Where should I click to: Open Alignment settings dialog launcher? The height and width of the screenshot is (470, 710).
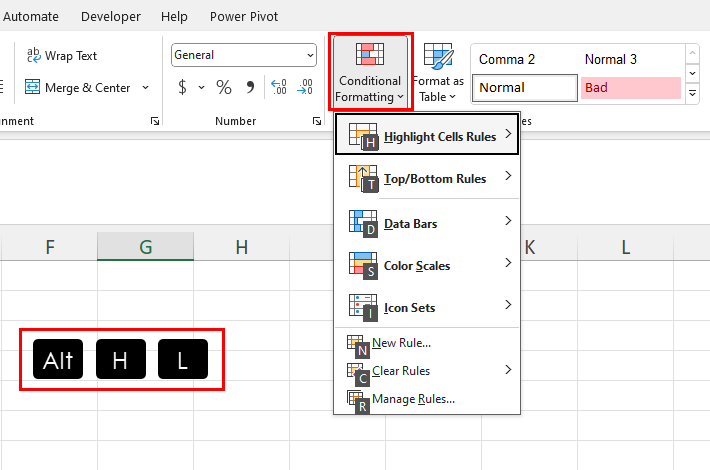pyautogui.click(x=155, y=121)
